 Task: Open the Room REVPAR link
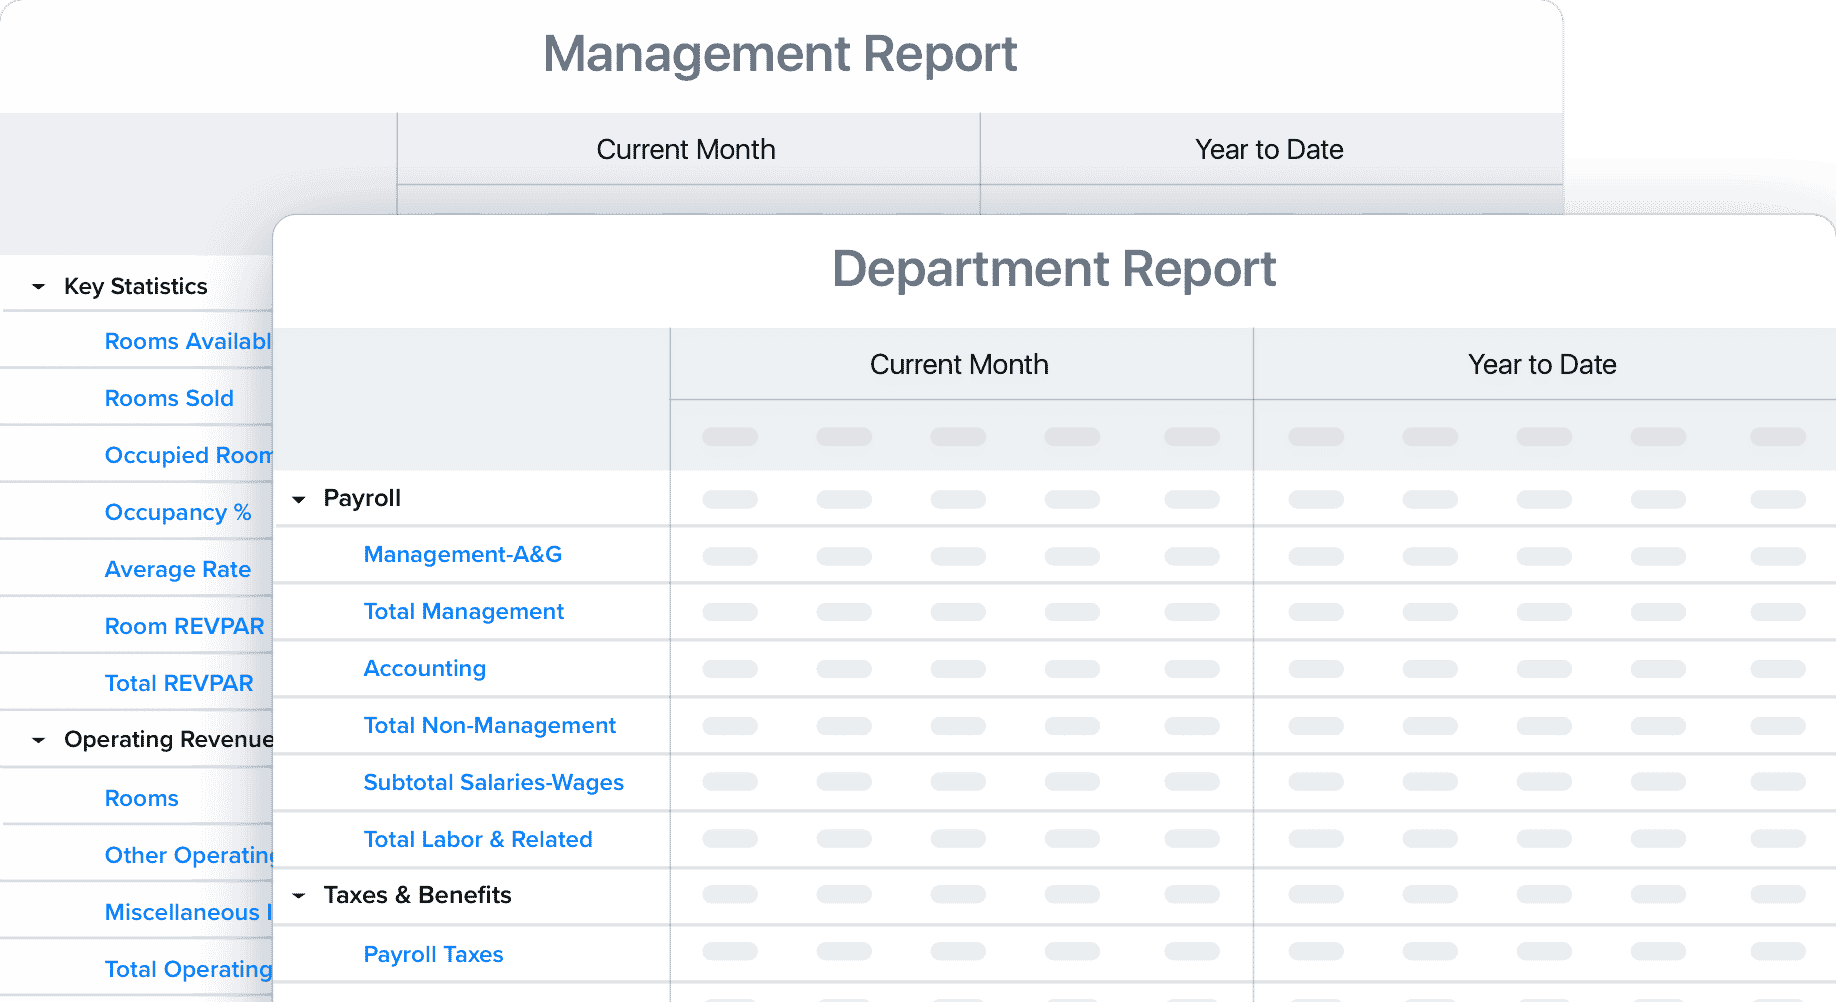click(185, 626)
